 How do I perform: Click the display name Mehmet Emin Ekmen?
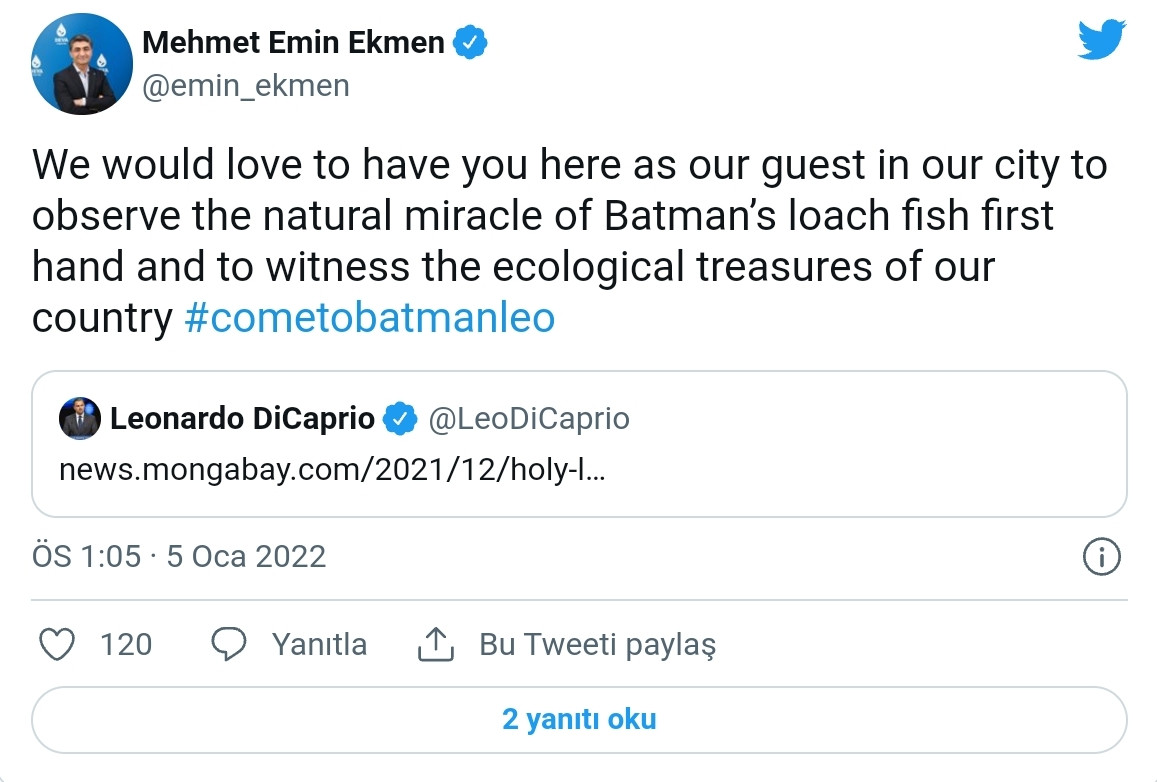295,42
